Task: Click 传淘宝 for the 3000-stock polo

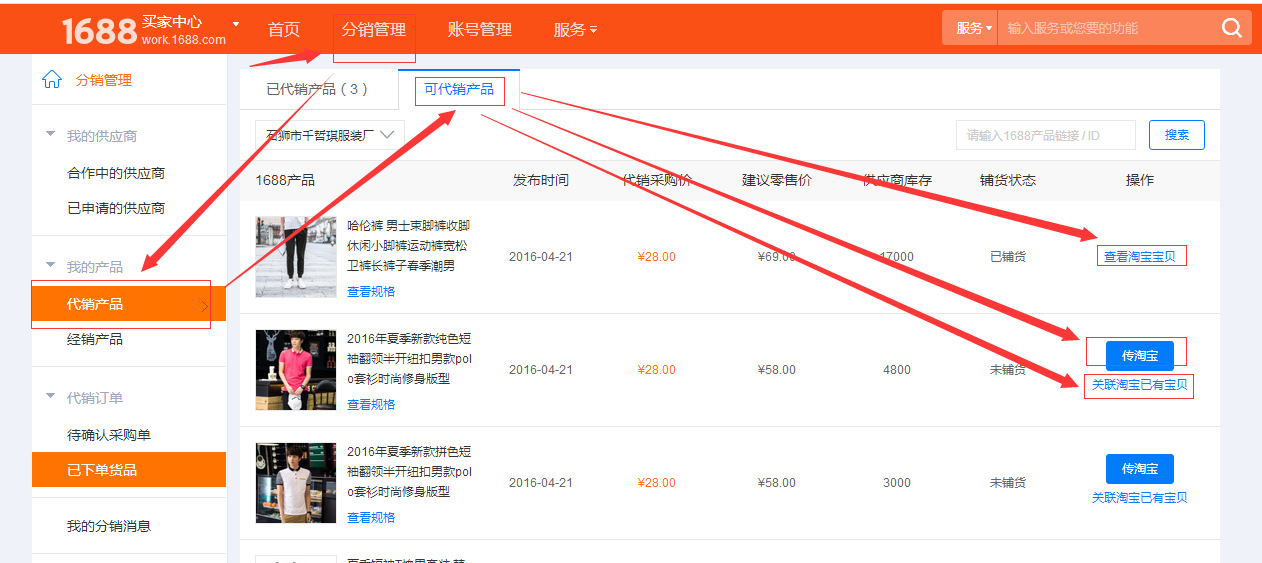Action: (1140, 469)
